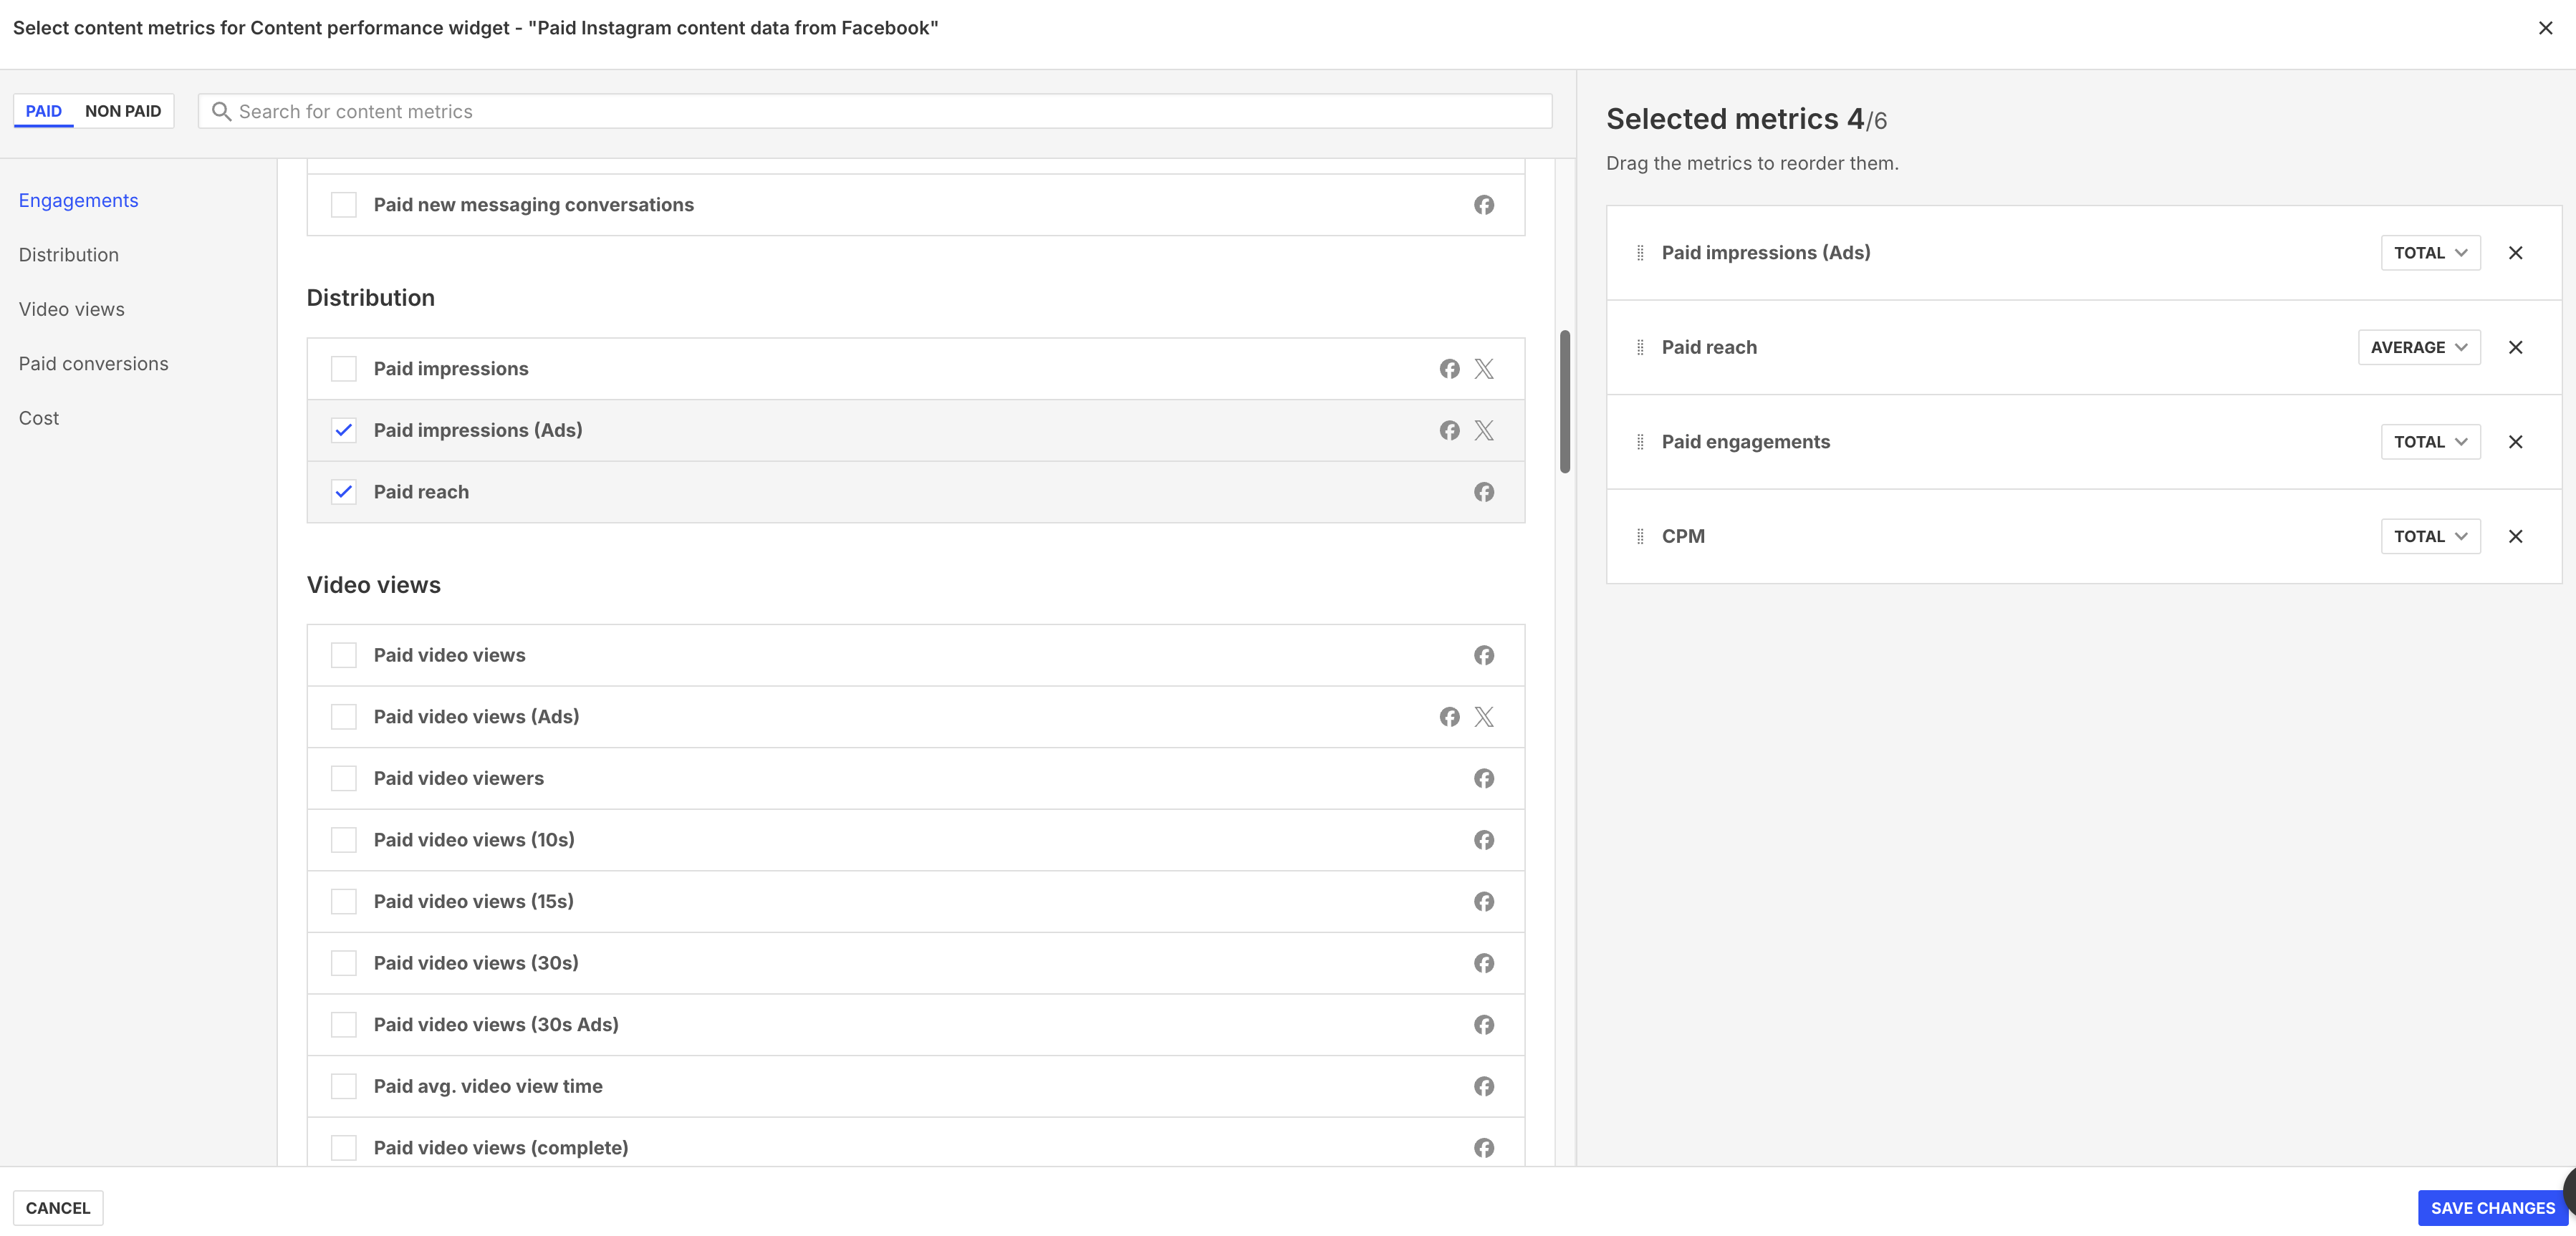Check Paid video views (10s) checkbox

344,840
